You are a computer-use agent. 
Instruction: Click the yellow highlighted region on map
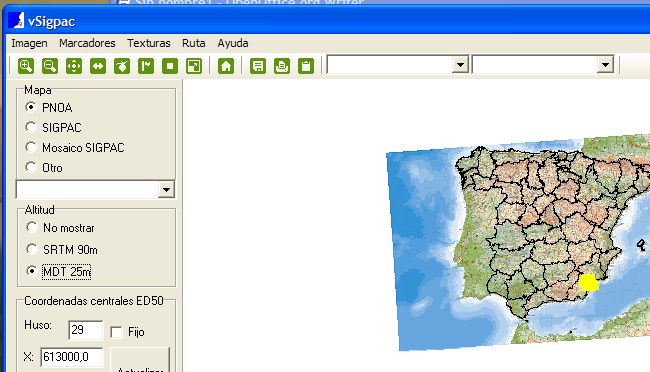pyautogui.click(x=588, y=283)
